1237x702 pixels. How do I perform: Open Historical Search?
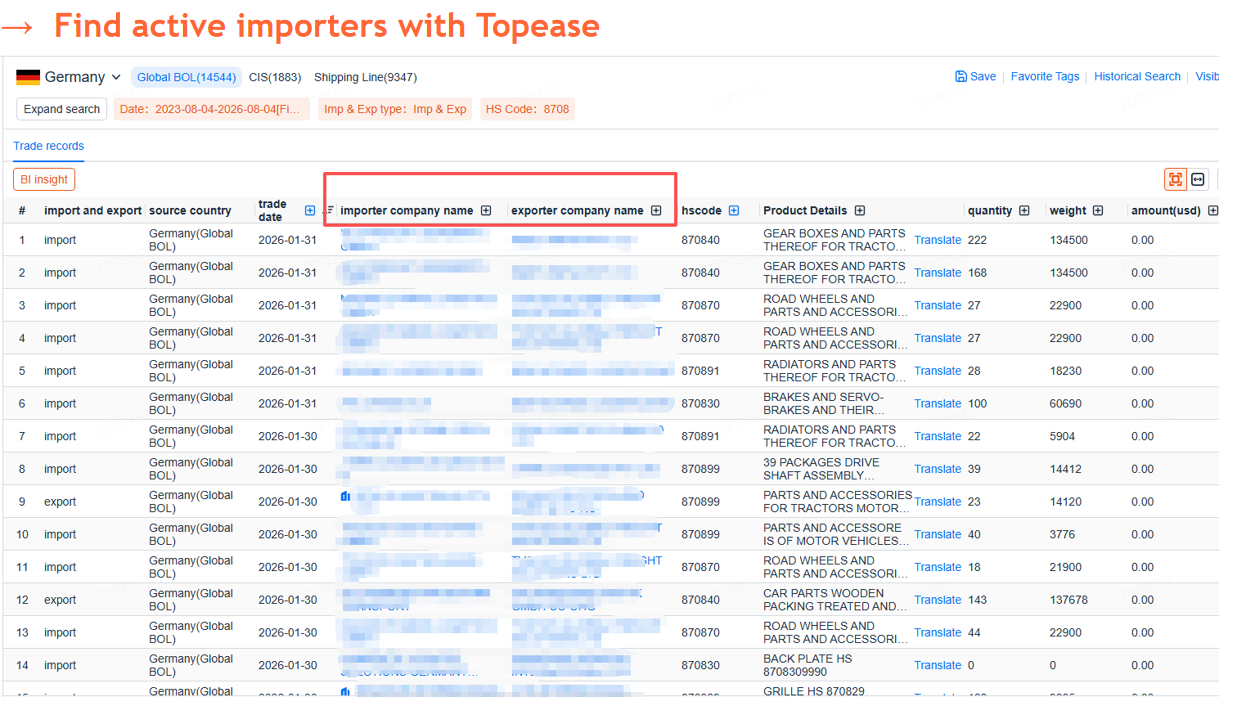pyautogui.click(x=1137, y=76)
